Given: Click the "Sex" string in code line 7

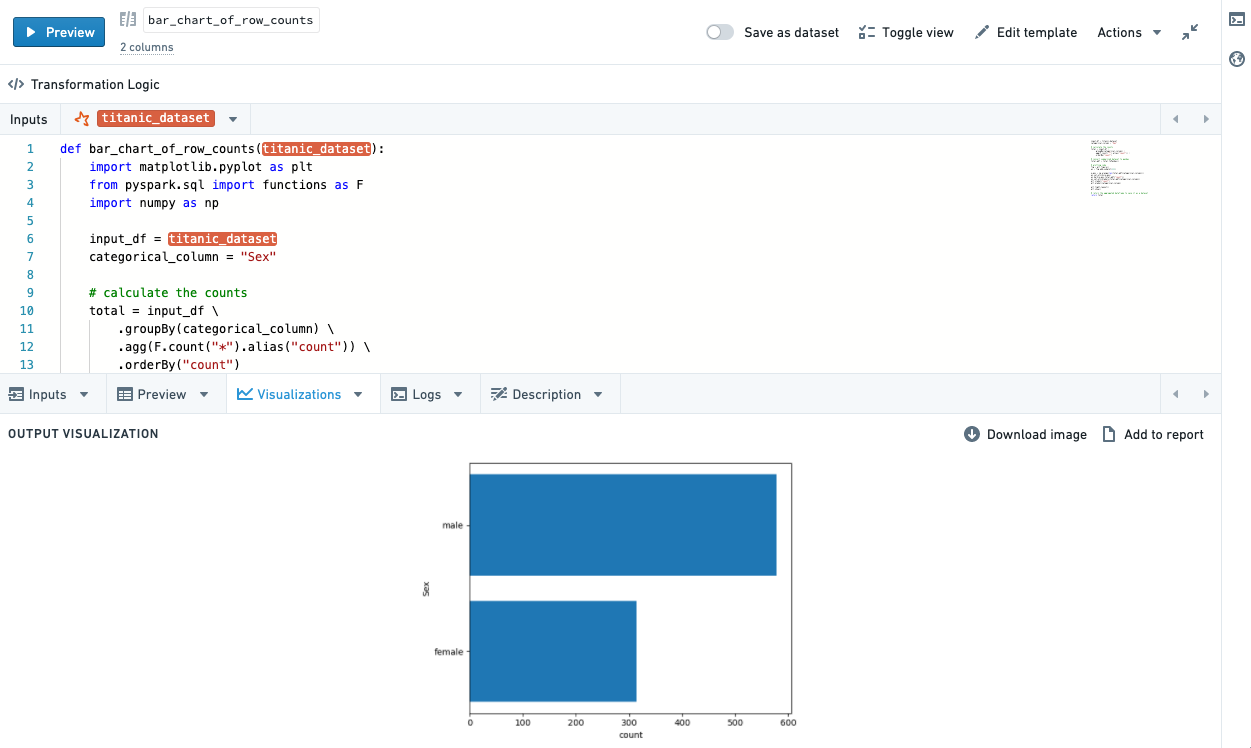Looking at the screenshot, I should tap(258, 257).
